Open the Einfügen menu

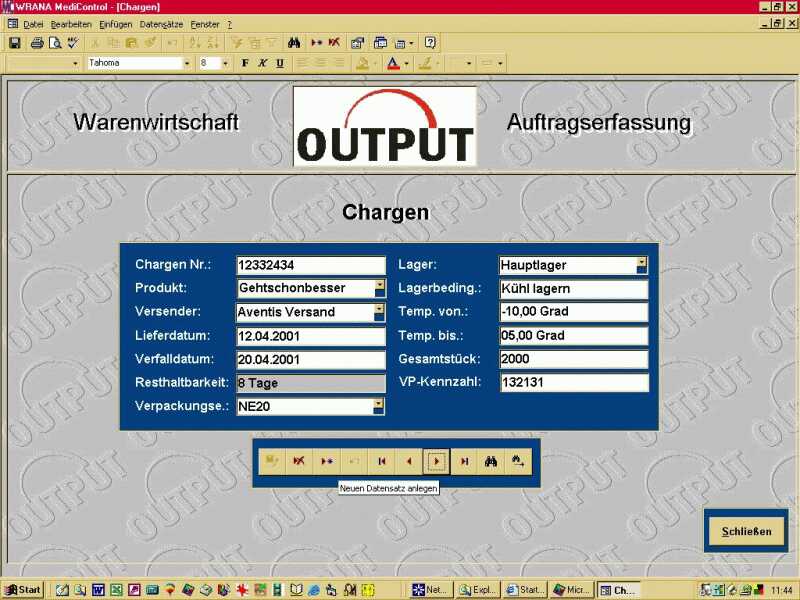pyautogui.click(x=115, y=24)
